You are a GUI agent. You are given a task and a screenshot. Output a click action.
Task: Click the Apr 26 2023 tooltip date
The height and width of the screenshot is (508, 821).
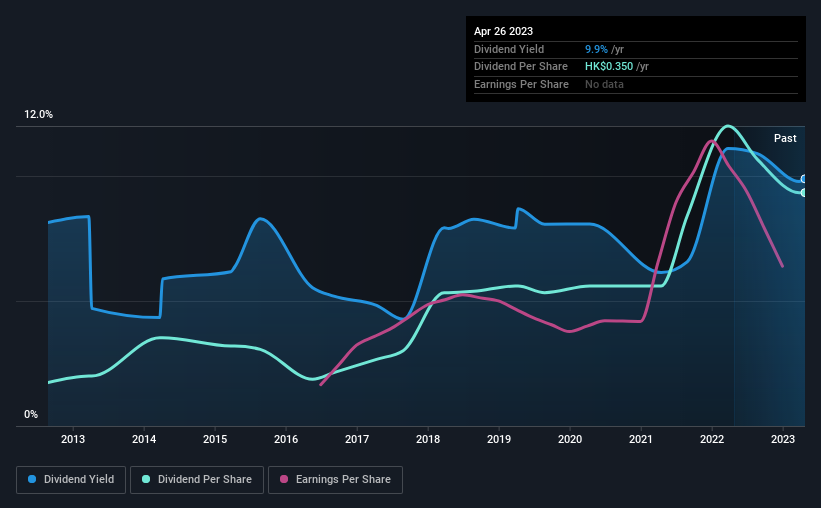503,31
